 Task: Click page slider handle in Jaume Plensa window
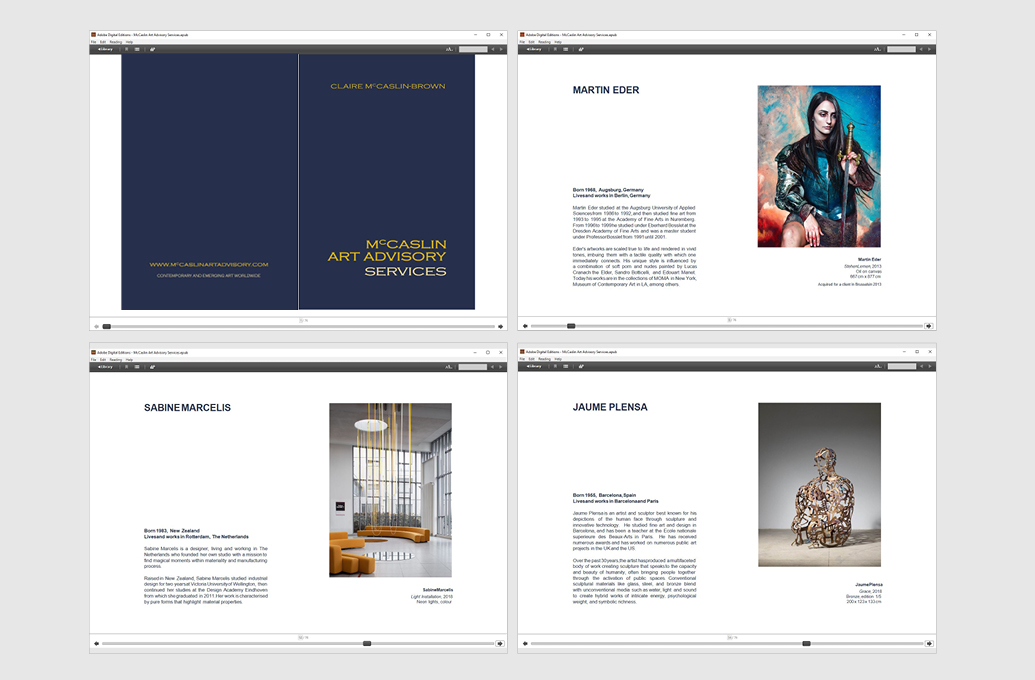point(806,644)
